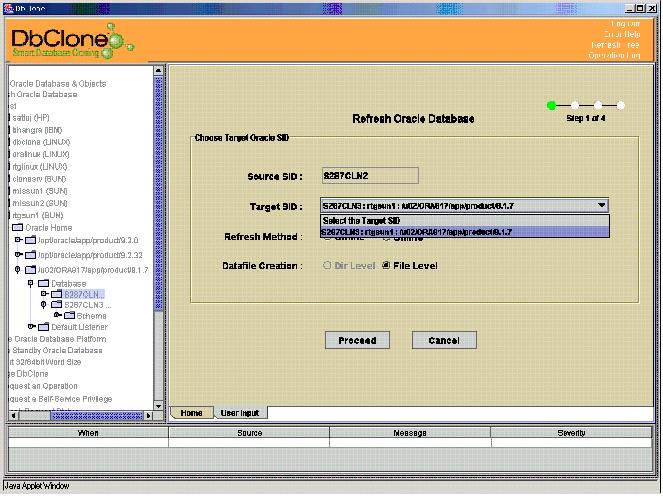Select the rtgsun1 (SUN) host

(38, 216)
